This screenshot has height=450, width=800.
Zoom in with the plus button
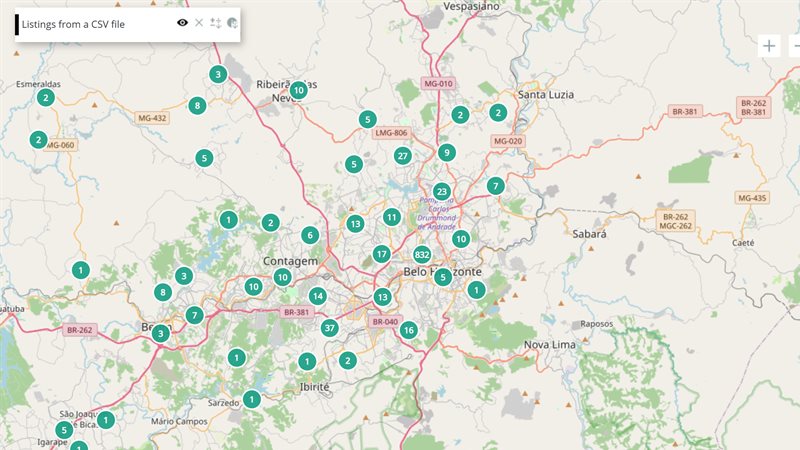click(769, 46)
